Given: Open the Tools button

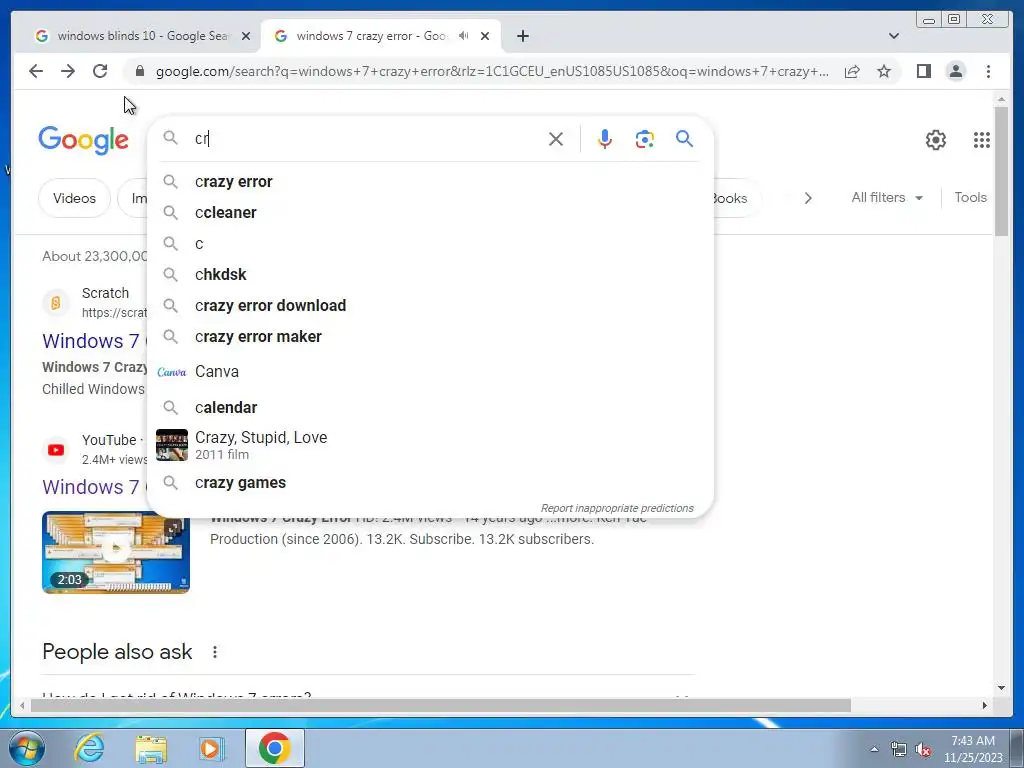Looking at the screenshot, I should (970, 197).
